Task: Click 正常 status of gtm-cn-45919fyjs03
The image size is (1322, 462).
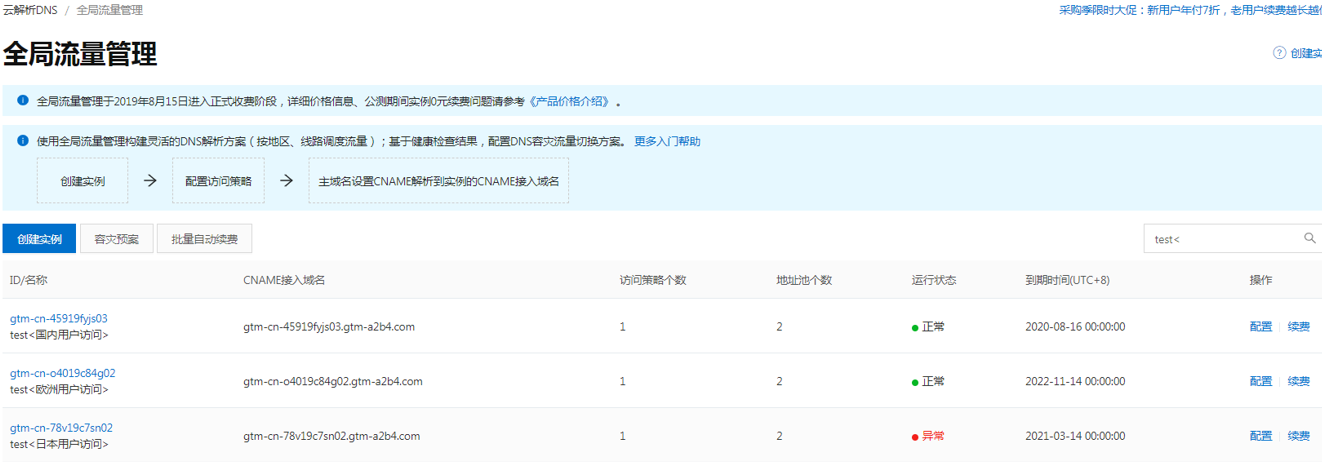Action: (x=928, y=327)
